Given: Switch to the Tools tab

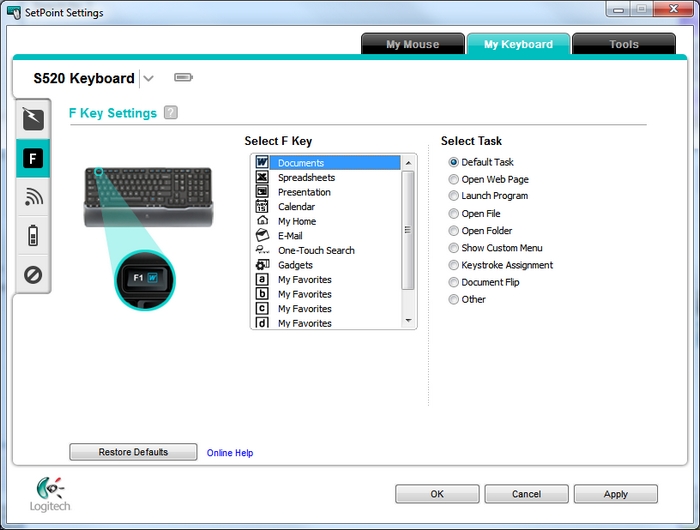Looking at the screenshot, I should [624, 44].
